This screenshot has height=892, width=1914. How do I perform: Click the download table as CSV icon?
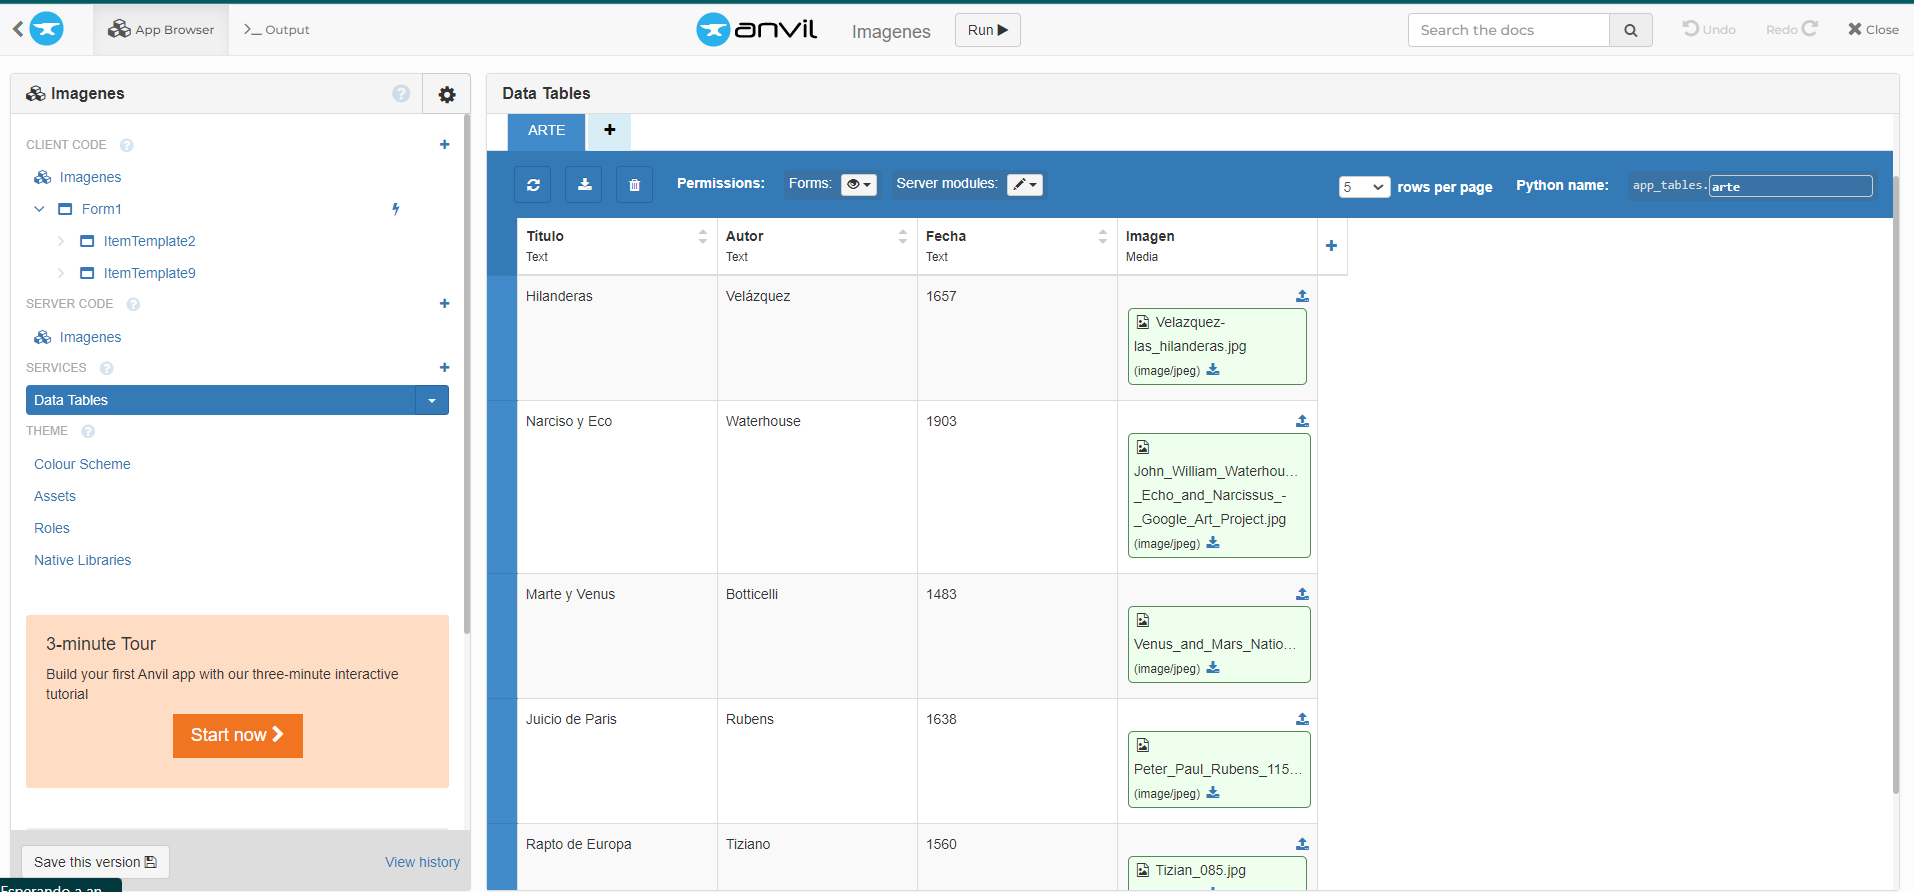click(584, 185)
